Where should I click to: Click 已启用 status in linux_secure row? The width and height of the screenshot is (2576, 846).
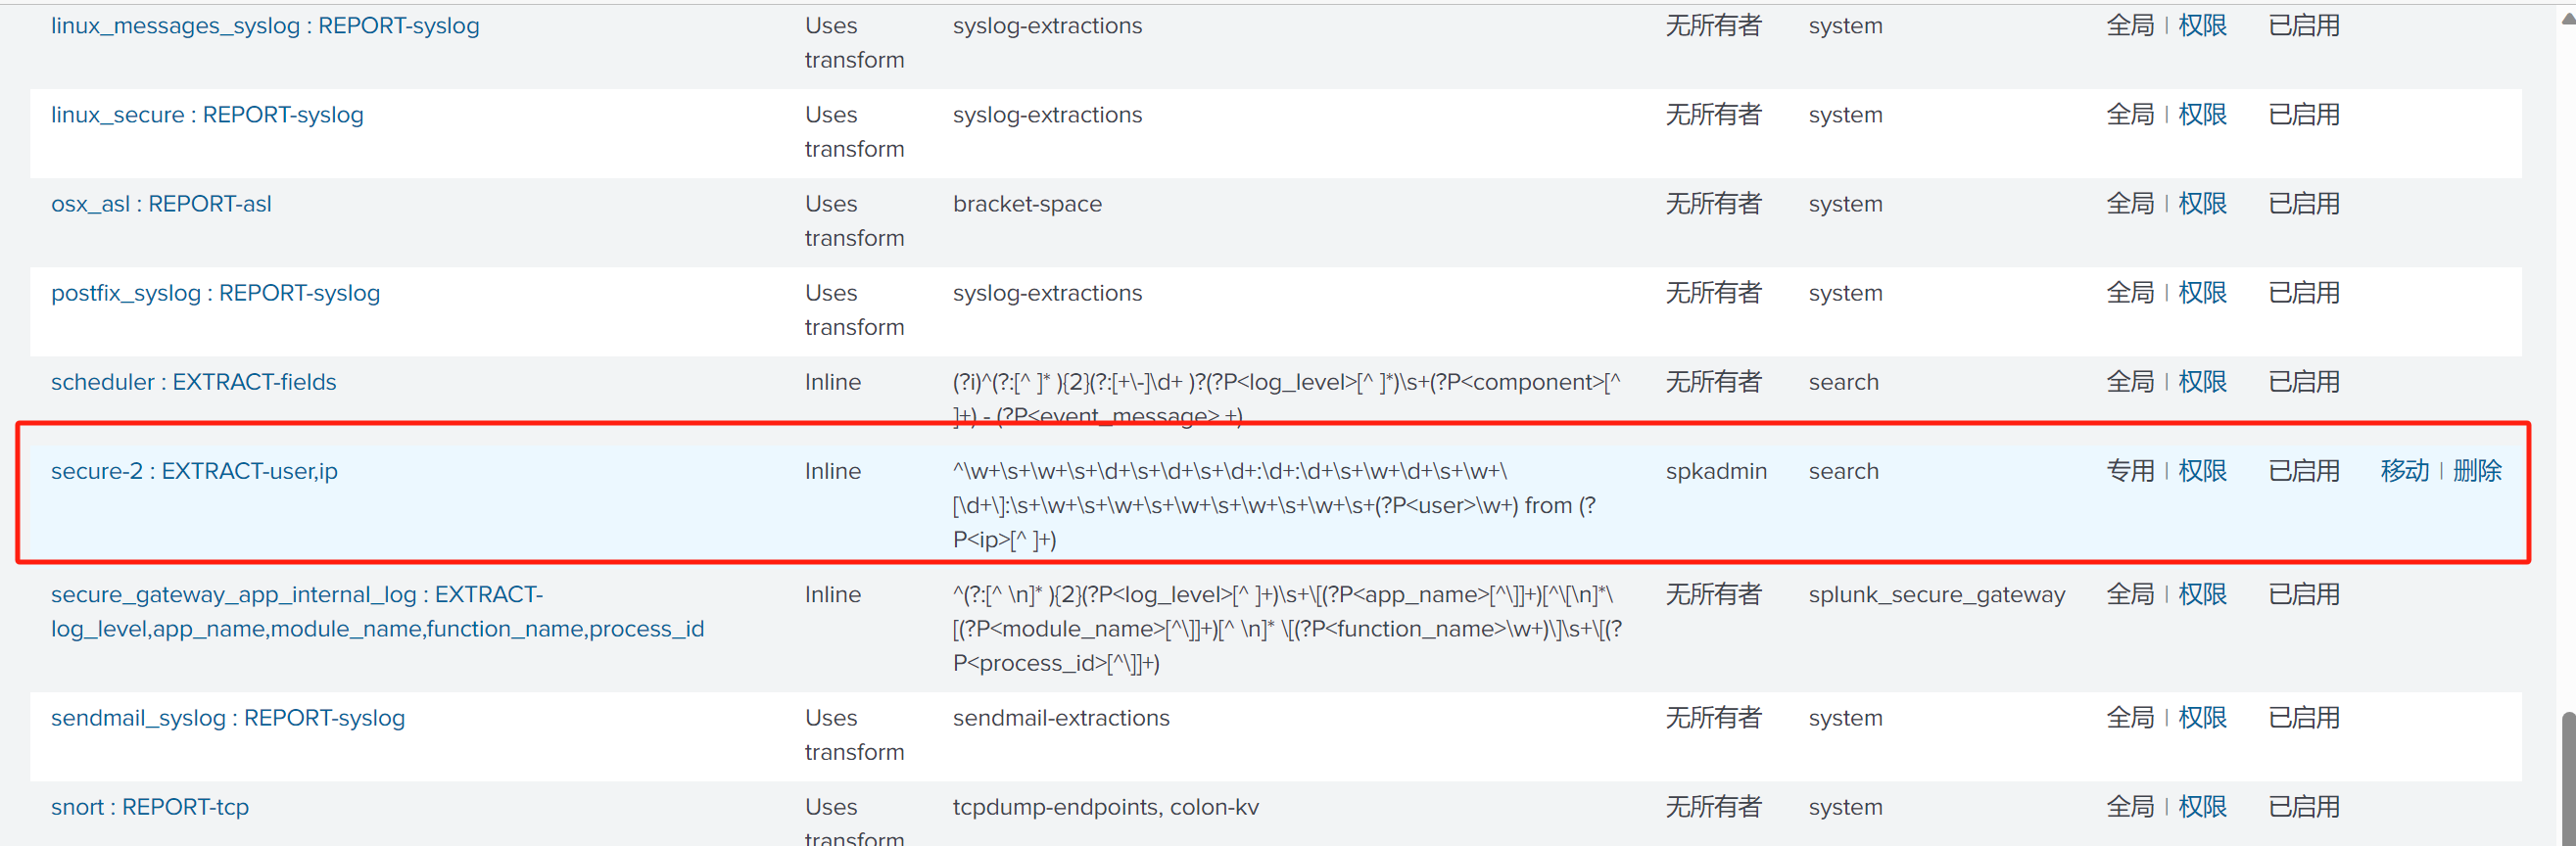click(x=2304, y=115)
